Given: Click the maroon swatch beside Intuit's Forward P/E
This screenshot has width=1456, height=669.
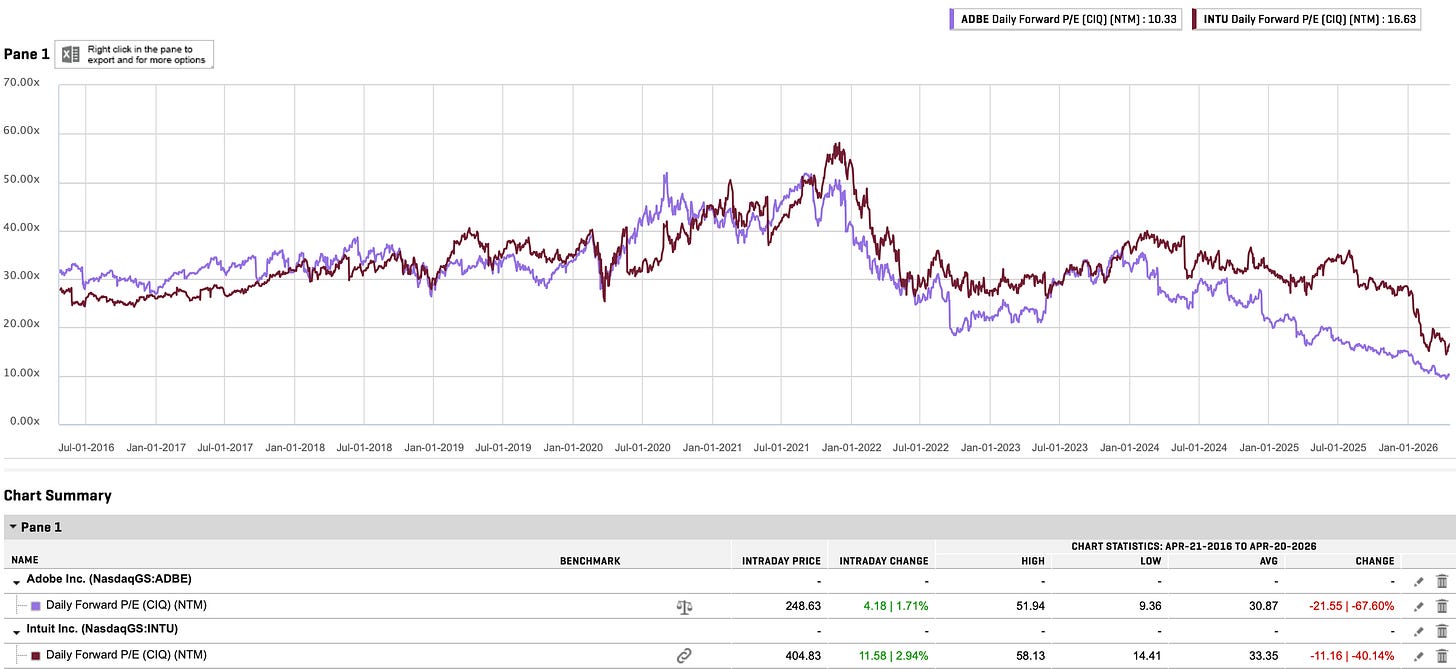Looking at the screenshot, I should point(37,655).
